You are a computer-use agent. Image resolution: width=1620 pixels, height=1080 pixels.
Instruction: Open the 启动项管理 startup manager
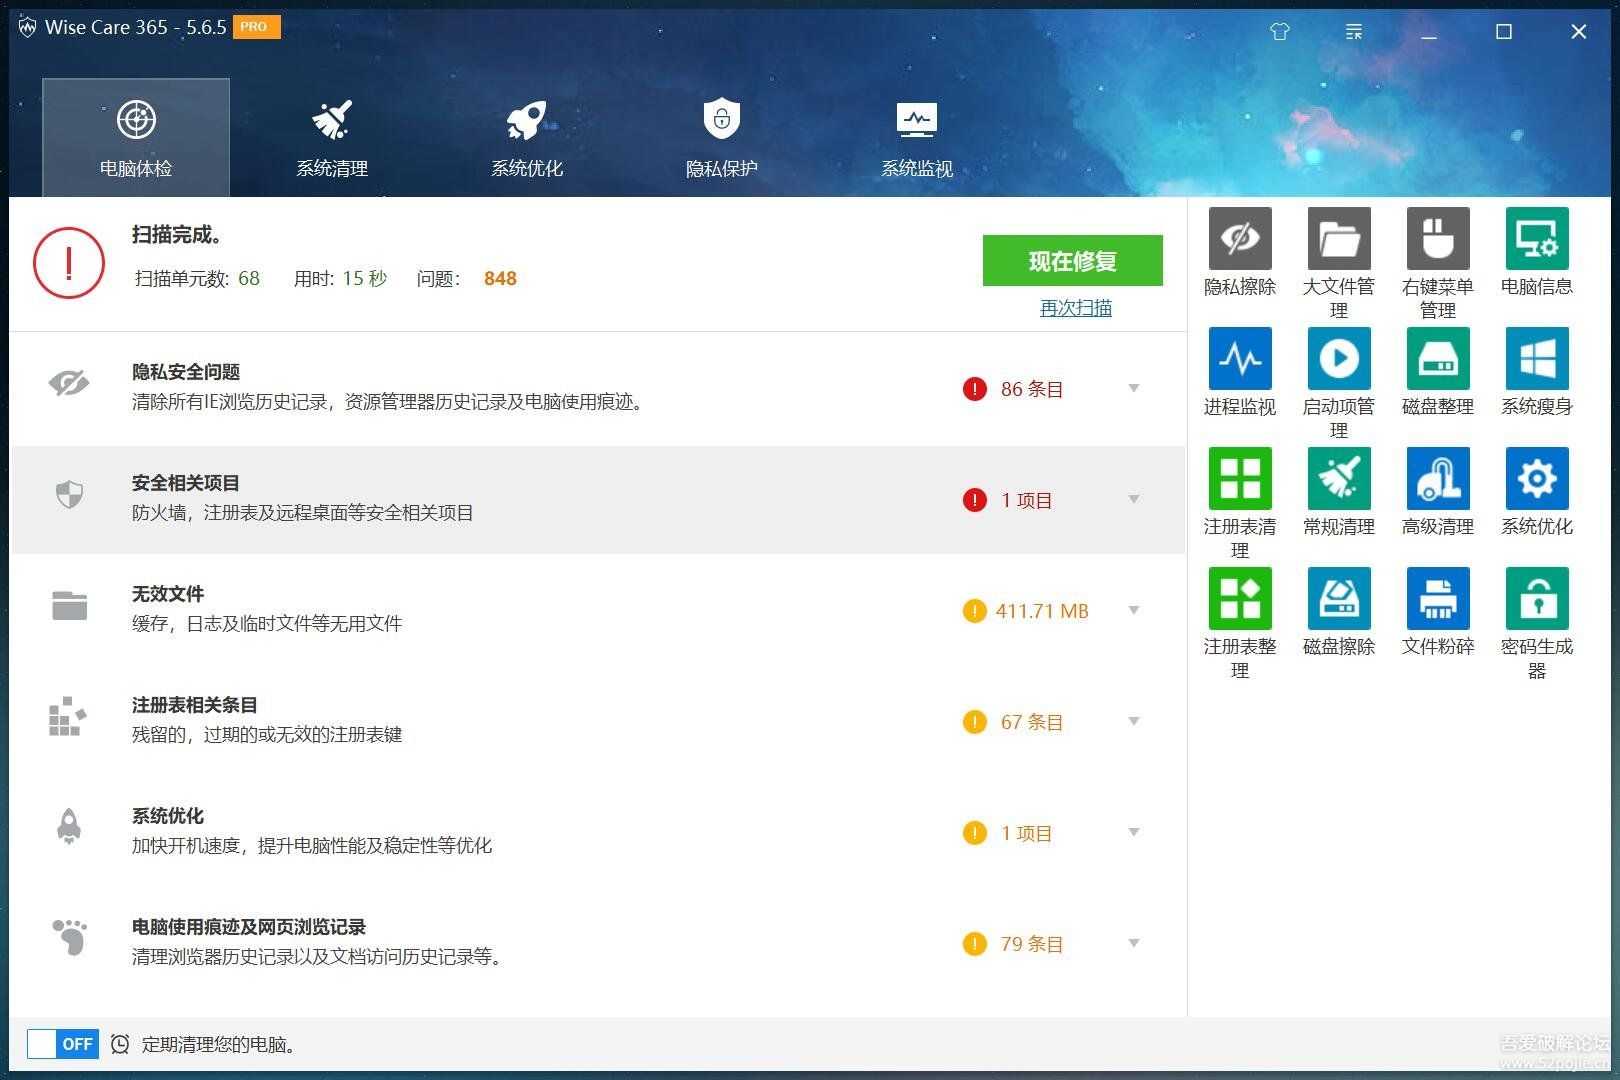click(1338, 360)
